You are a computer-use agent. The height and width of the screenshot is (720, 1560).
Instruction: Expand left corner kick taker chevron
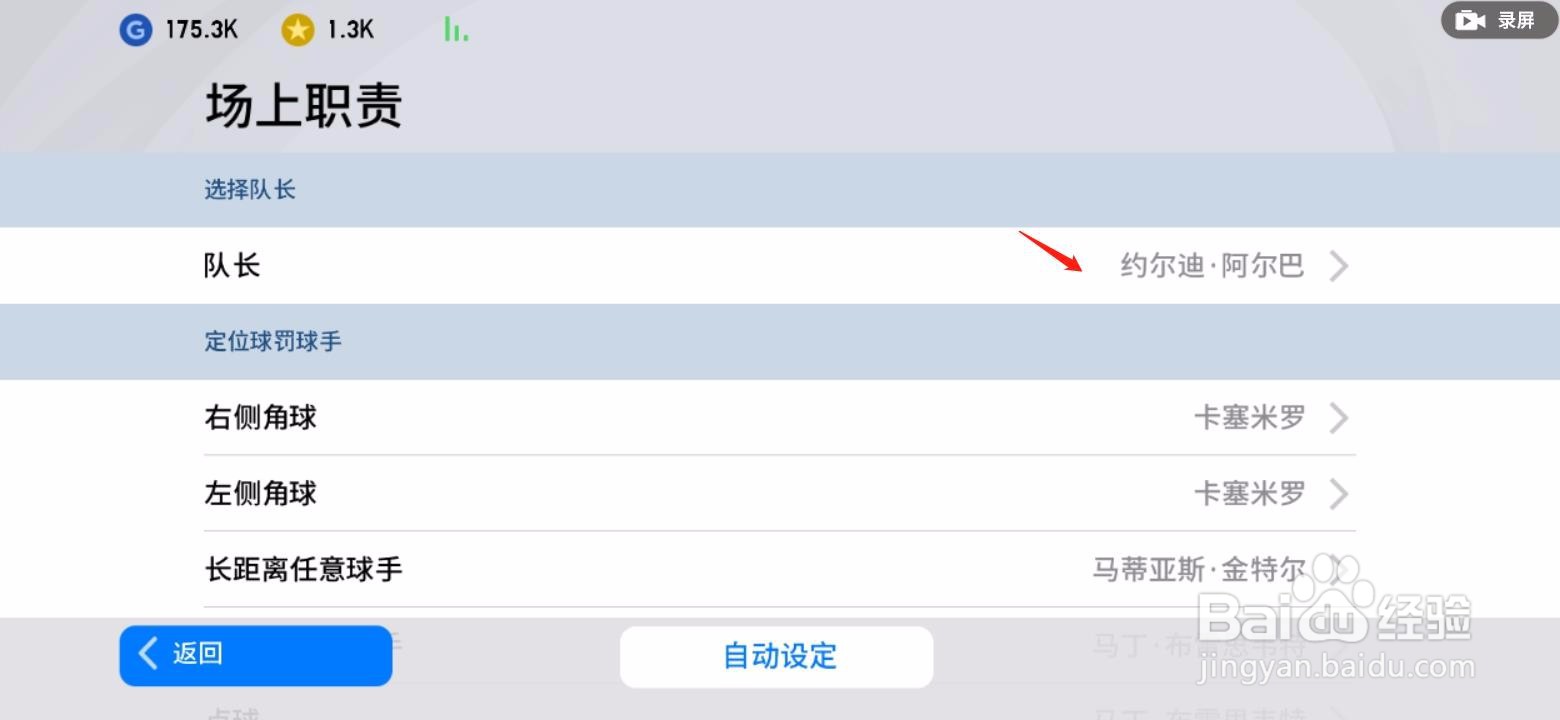[1339, 494]
